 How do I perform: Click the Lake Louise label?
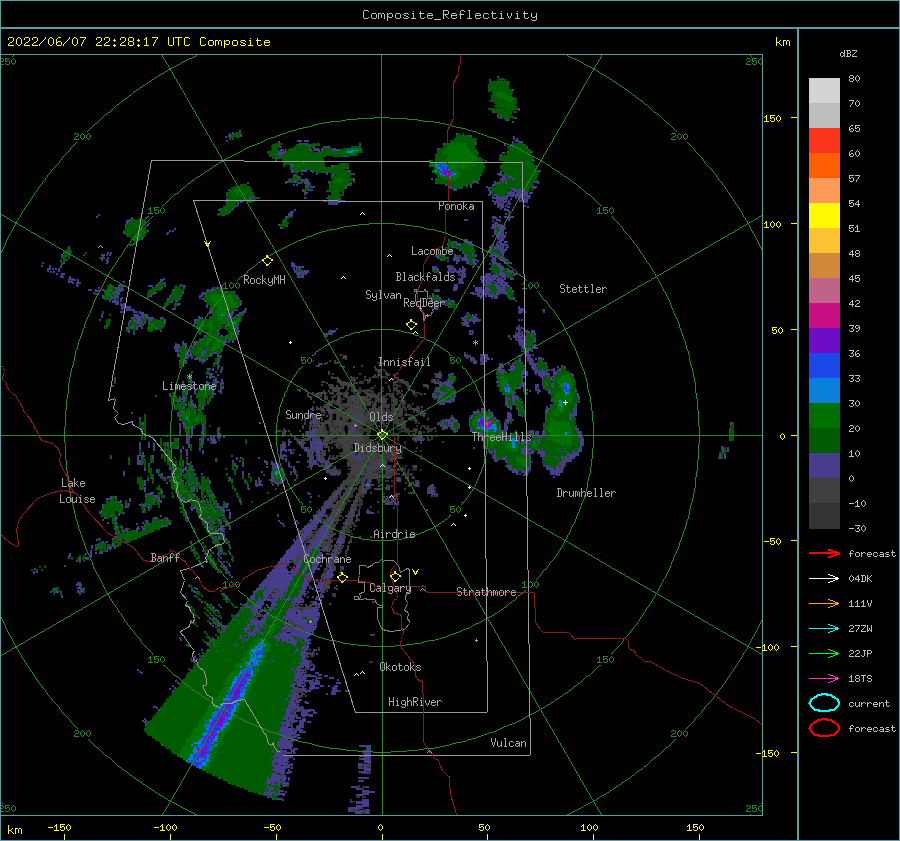click(77, 491)
